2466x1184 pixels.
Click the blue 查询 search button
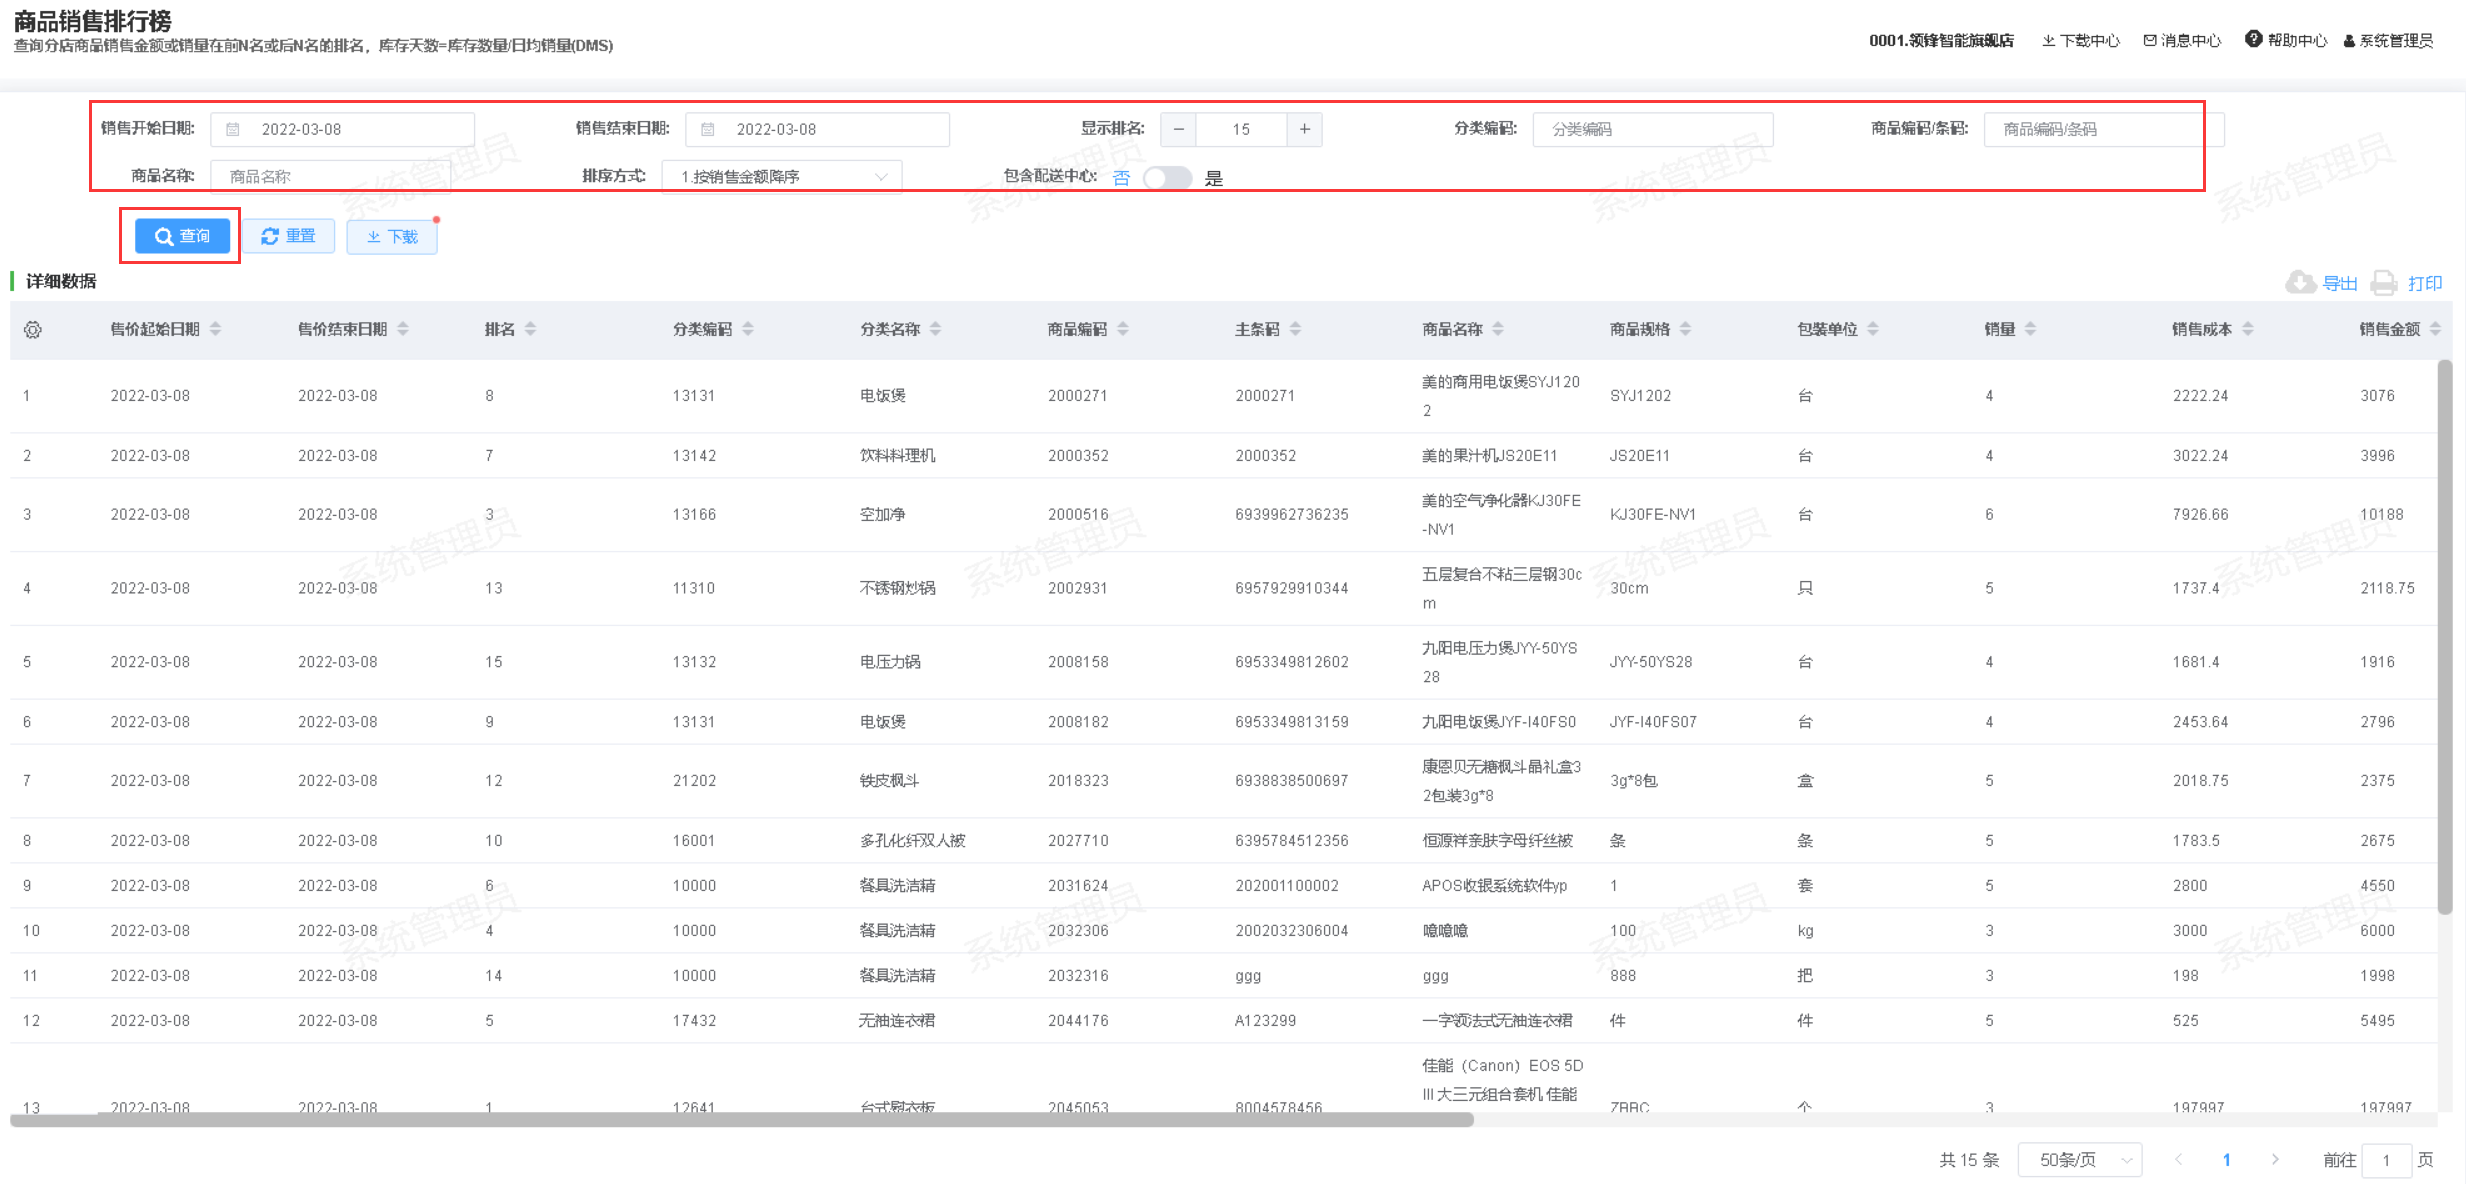click(182, 236)
